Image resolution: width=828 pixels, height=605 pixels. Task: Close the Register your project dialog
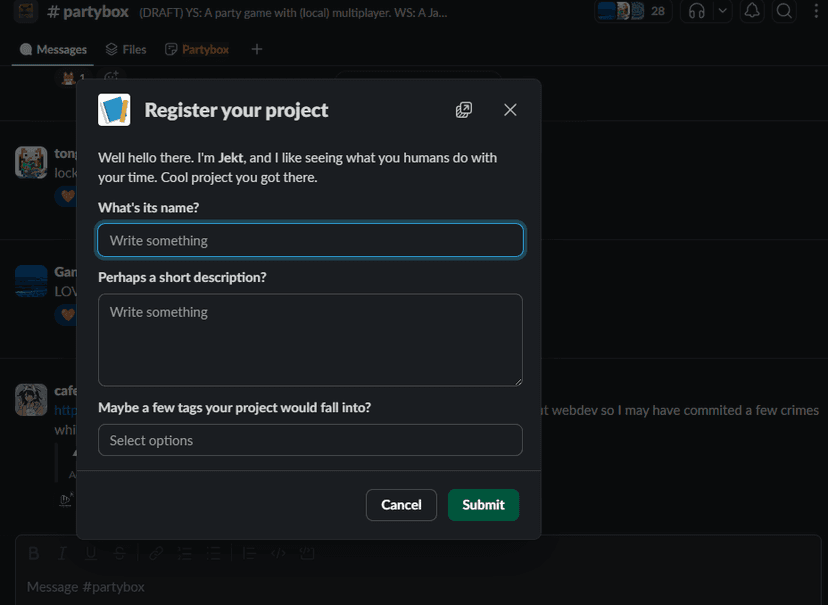coord(510,110)
